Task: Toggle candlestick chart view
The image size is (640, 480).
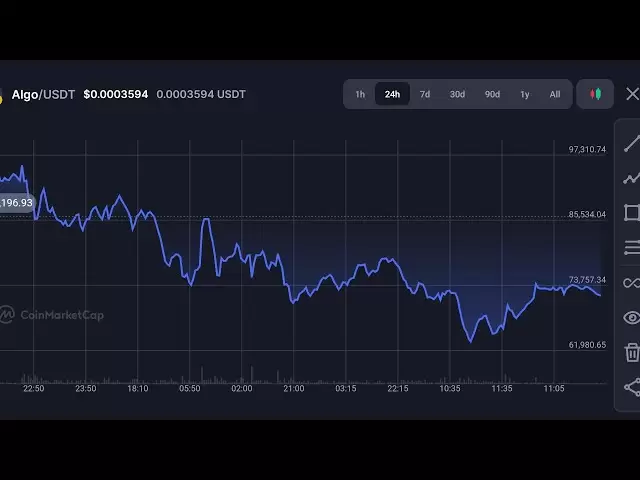Action: pyautogui.click(x=595, y=94)
